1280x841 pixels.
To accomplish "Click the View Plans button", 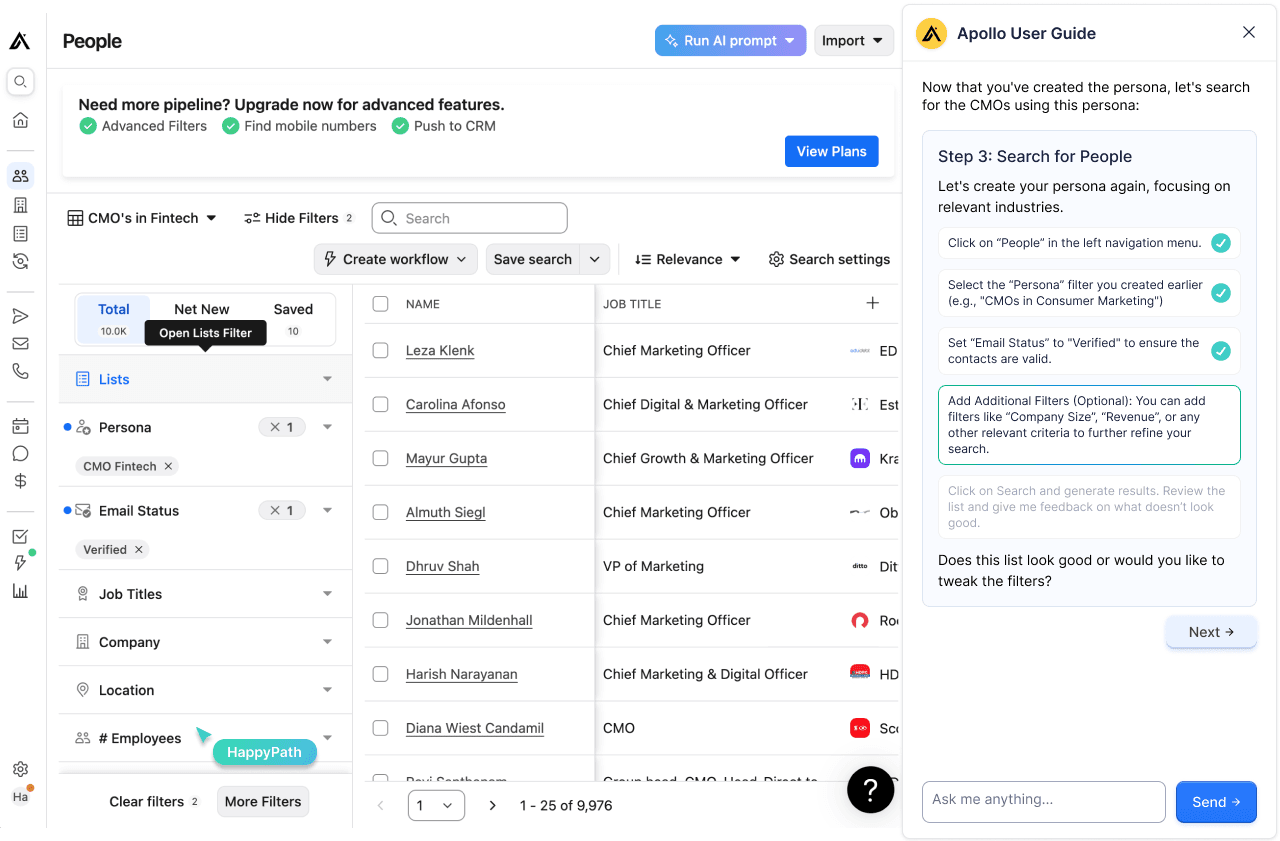I will tap(832, 151).
